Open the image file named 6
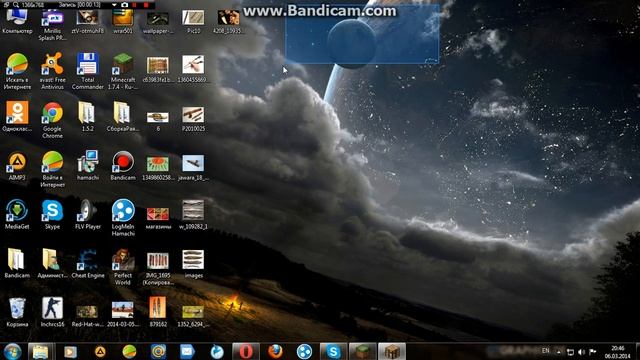Screen dimensions: 640x360 (x=158, y=121)
